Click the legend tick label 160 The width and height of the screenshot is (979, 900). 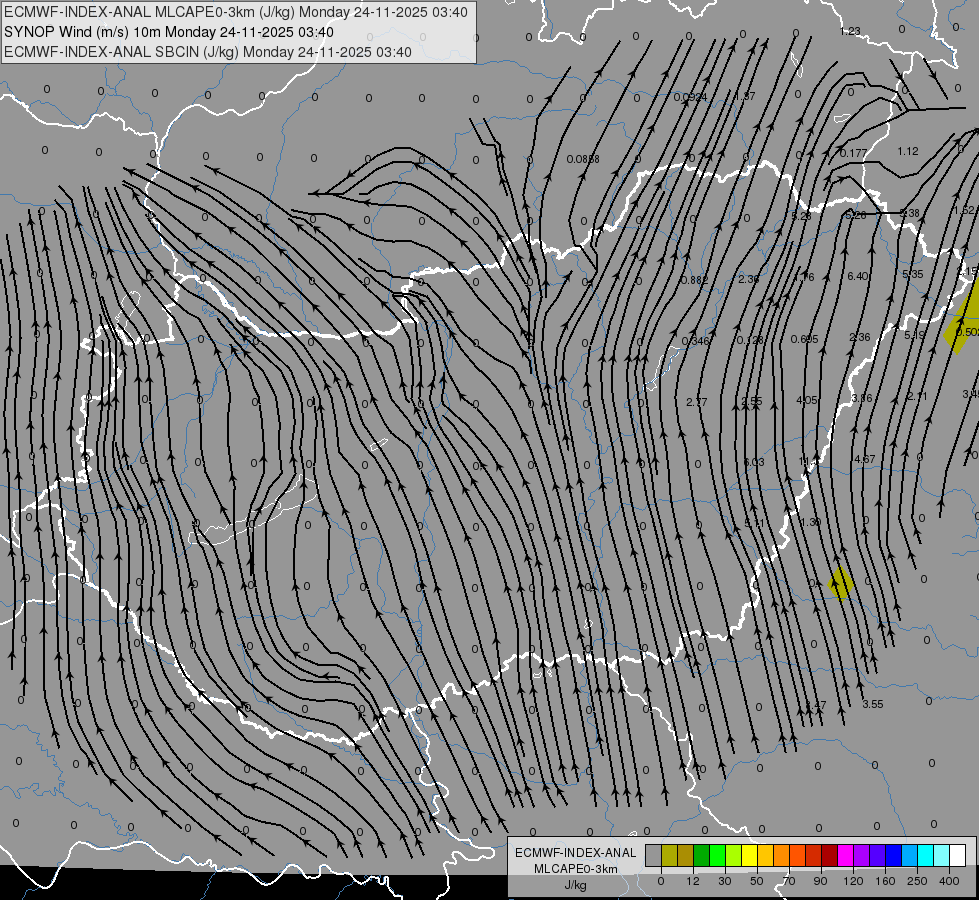tap(885, 881)
